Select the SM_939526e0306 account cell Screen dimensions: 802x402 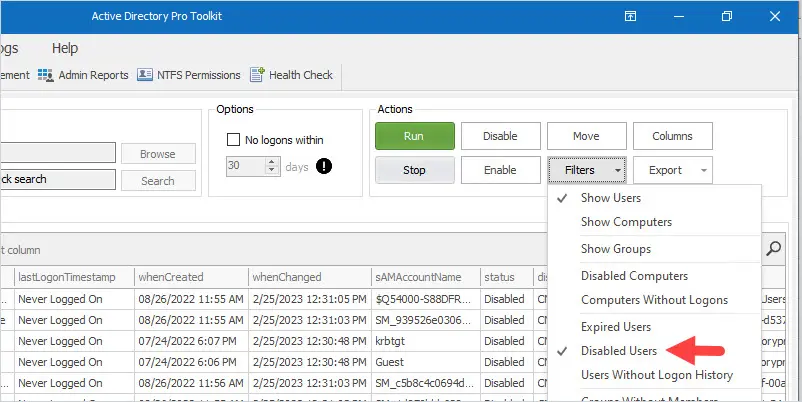[x=426, y=320]
